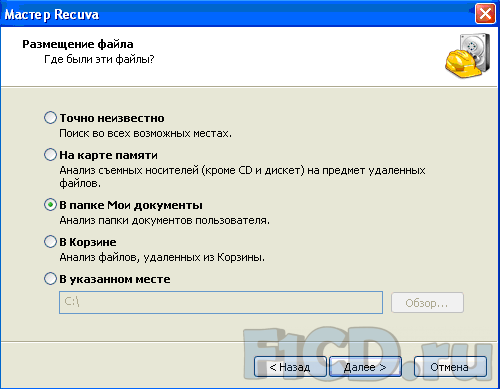Click the "Обзор..." browse button
The width and height of the screenshot is (500, 389).
coord(427,303)
